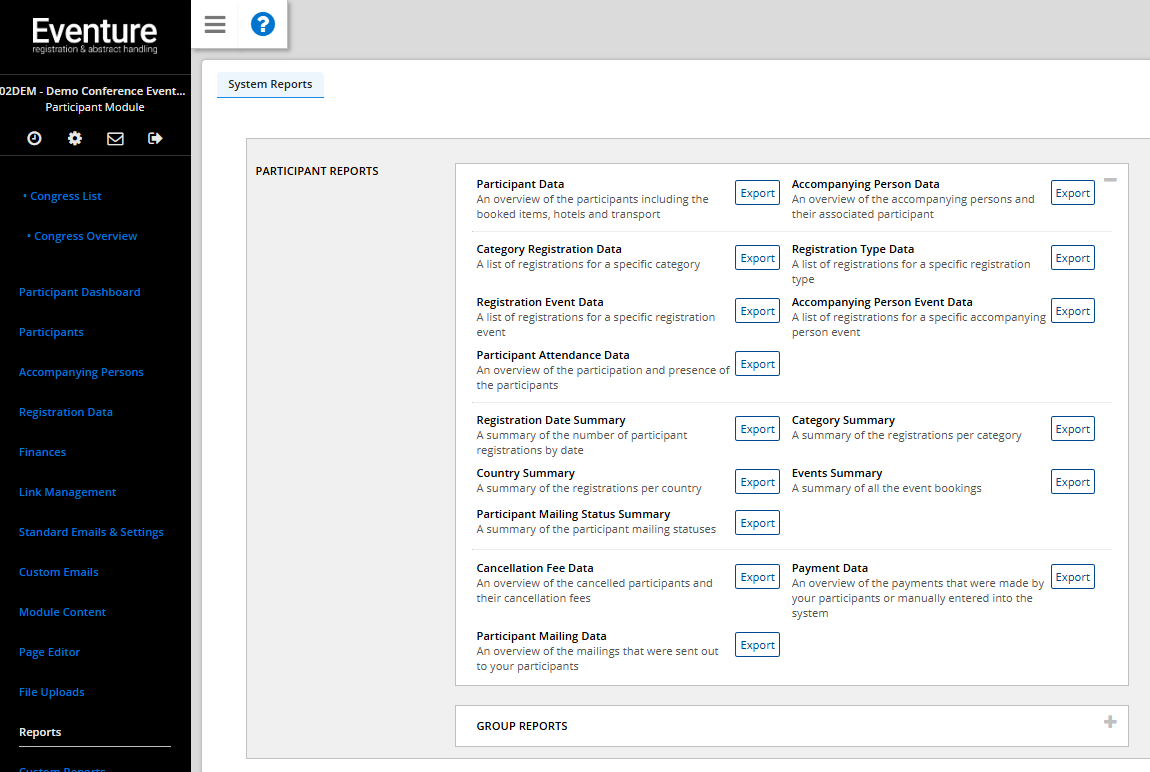This screenshot has width=1150, height=772.
Task: Open the clock history icon in sidebar
Action: 34,139
